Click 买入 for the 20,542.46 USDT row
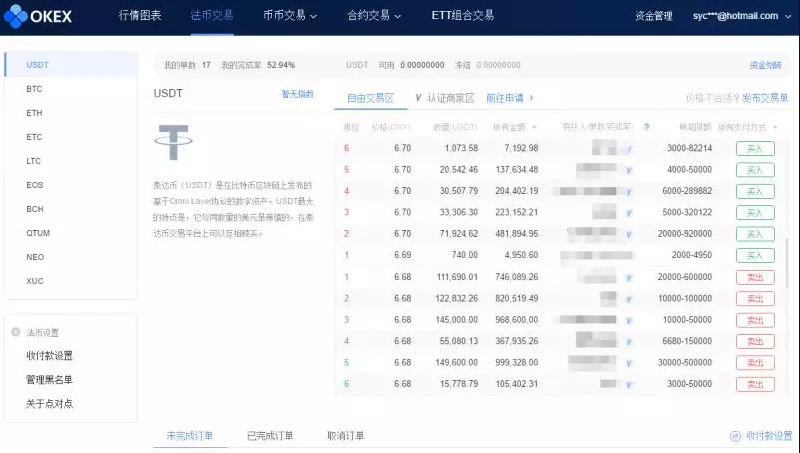Screen dimensions: 800x453 pyautogui.click(x=755, y=170)
